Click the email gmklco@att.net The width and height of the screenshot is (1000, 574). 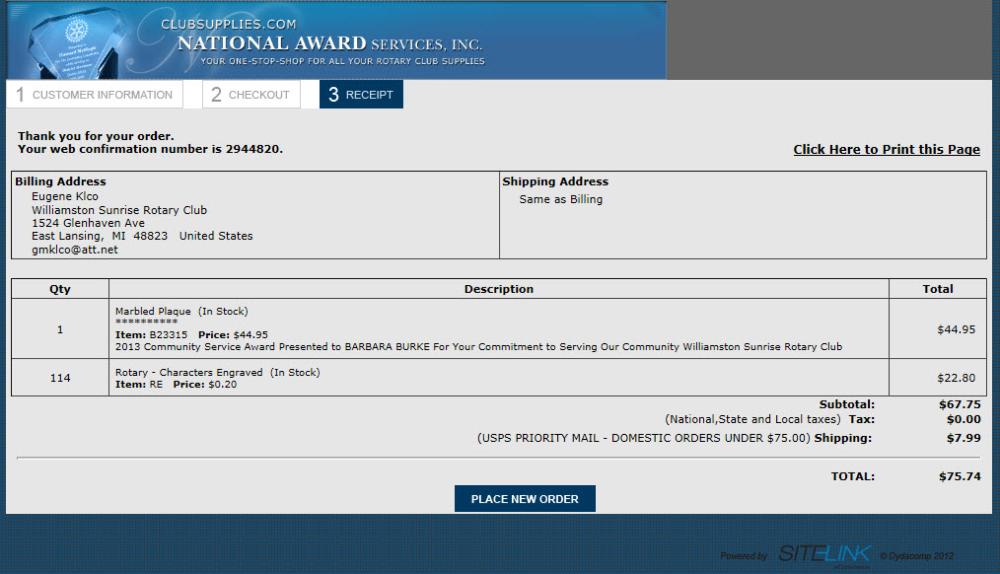[75, 249]
